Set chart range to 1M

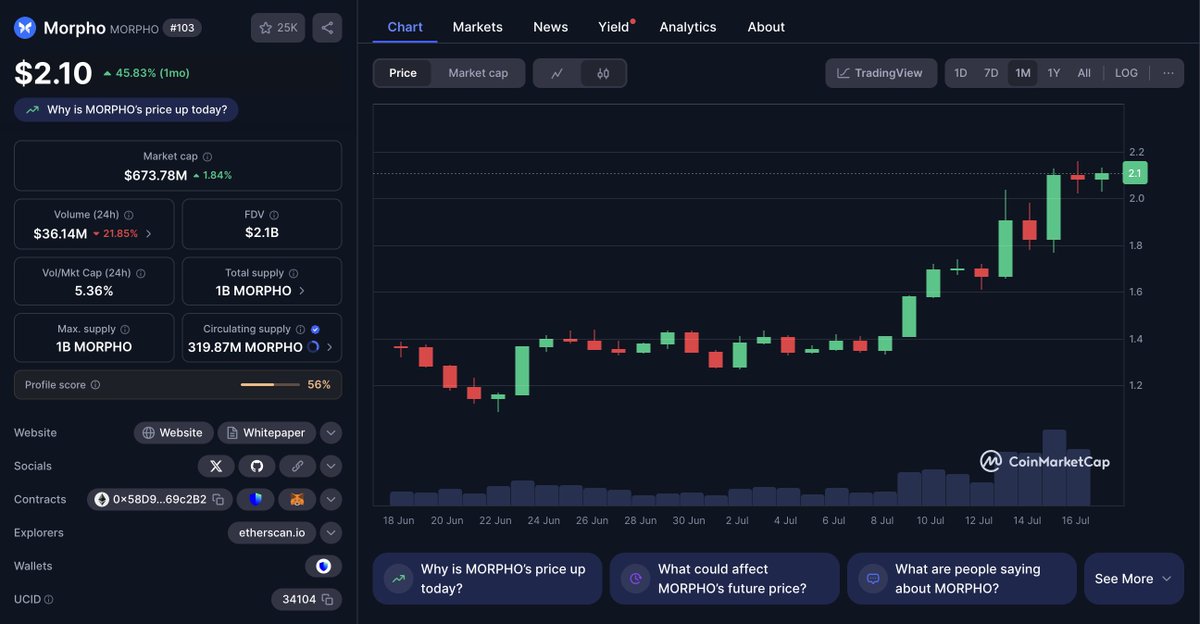coord(1022,73)
